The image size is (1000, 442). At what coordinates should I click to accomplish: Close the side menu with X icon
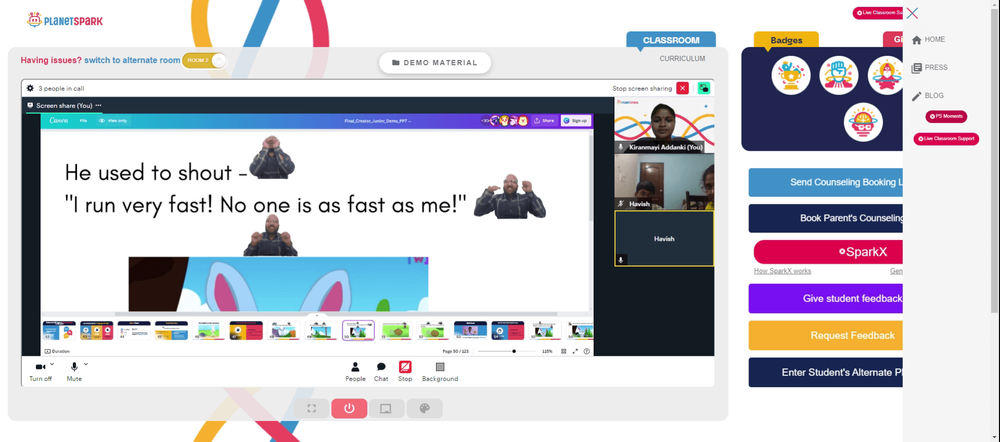(912, 13)
